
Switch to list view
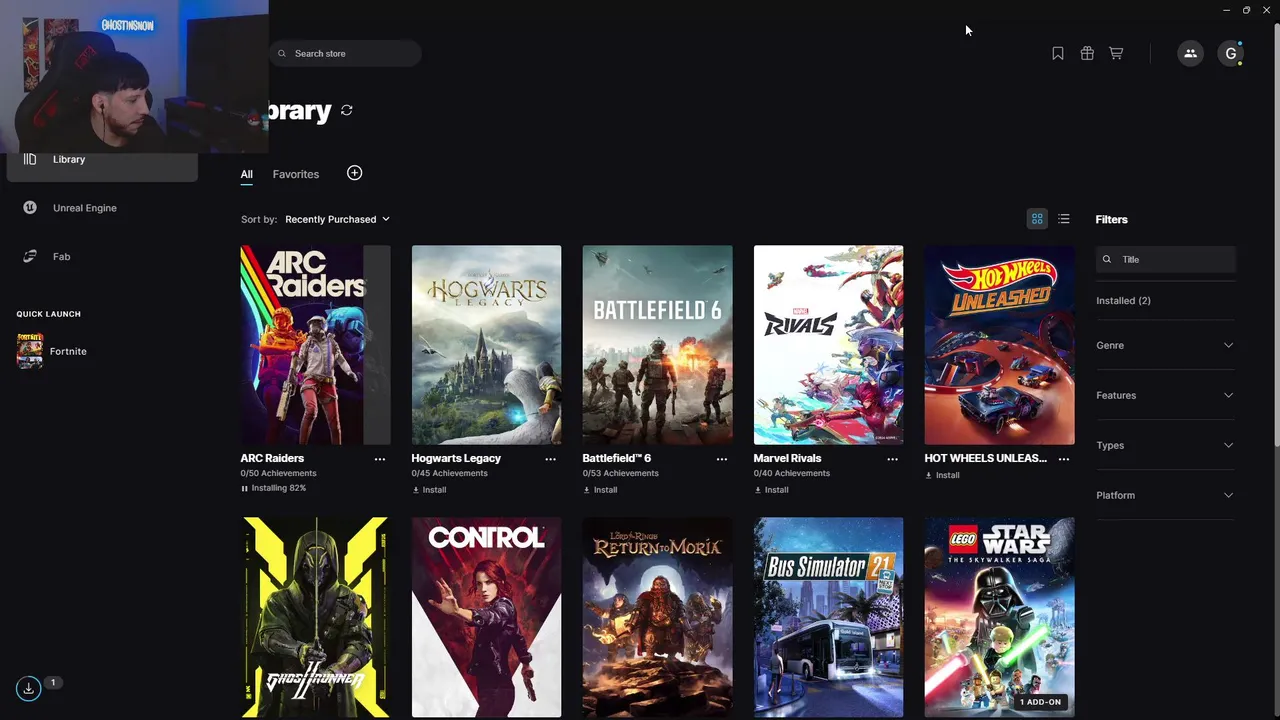[1064, 219]
